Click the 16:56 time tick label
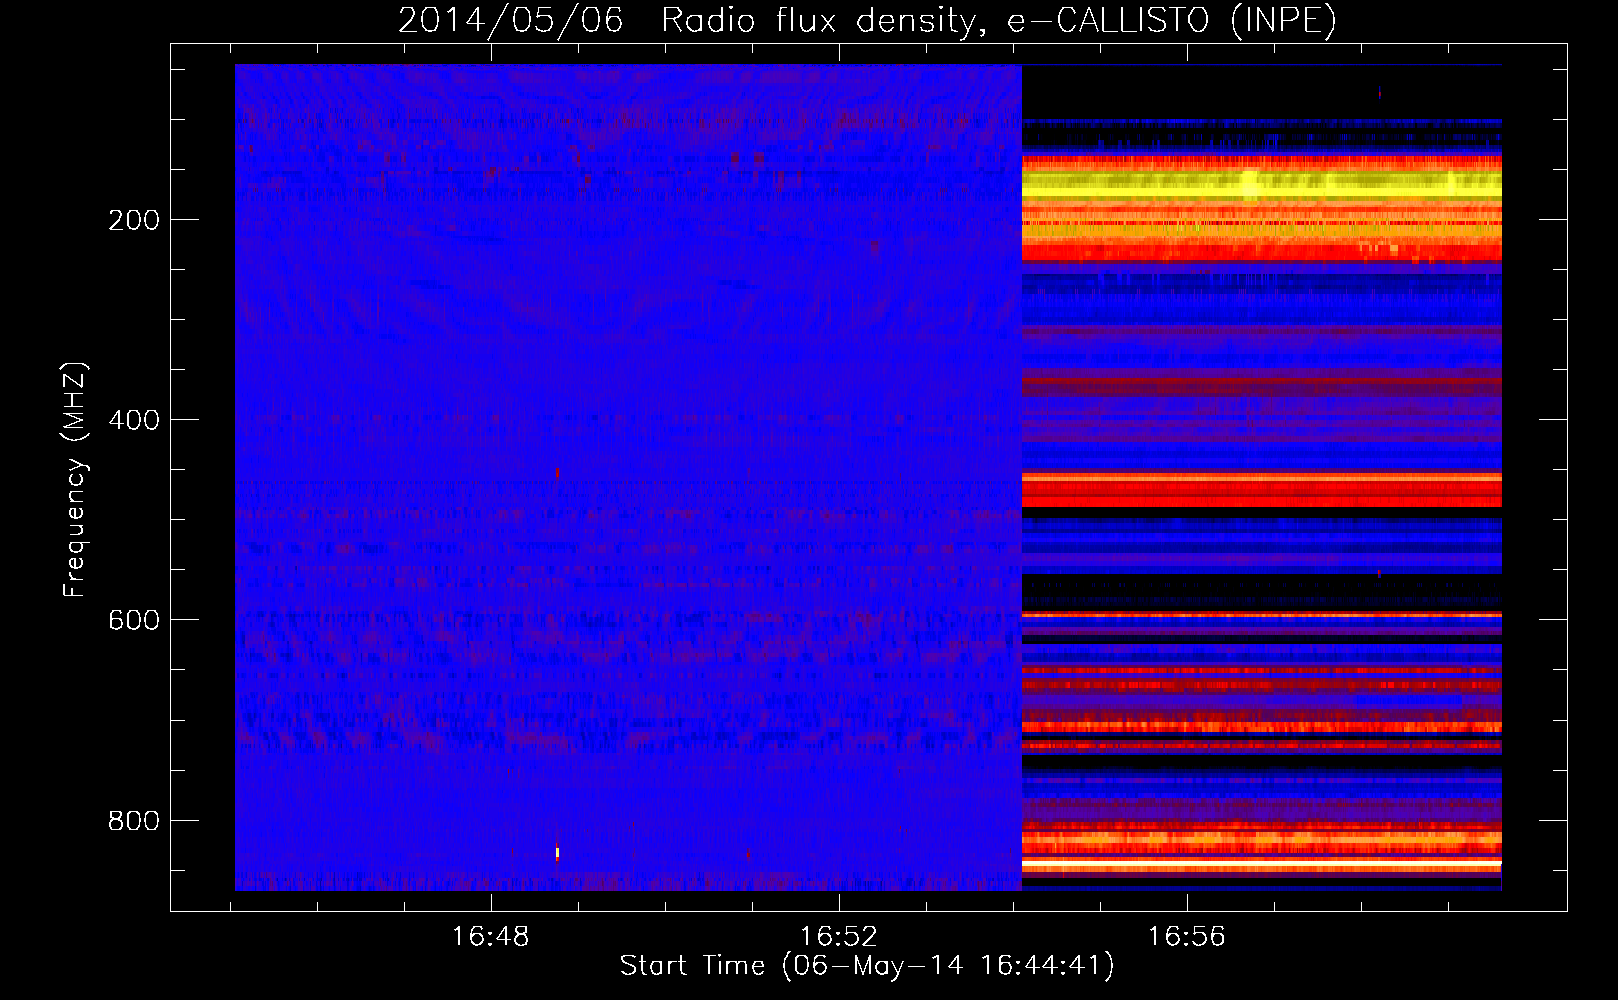 (1186, 937)
